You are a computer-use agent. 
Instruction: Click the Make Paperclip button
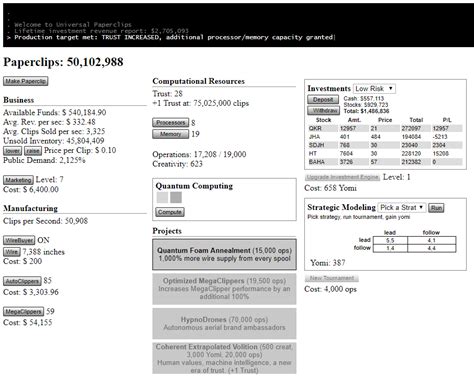(x=26, y=81)
